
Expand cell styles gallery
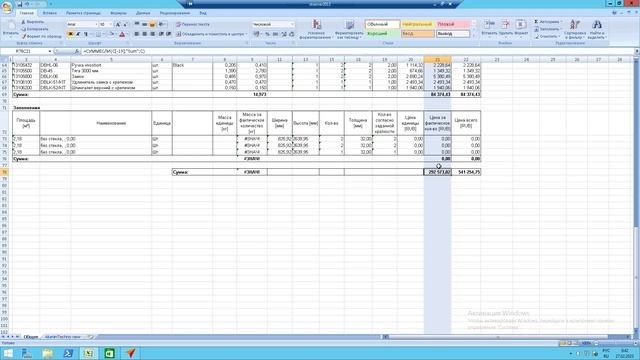[473, 36]
